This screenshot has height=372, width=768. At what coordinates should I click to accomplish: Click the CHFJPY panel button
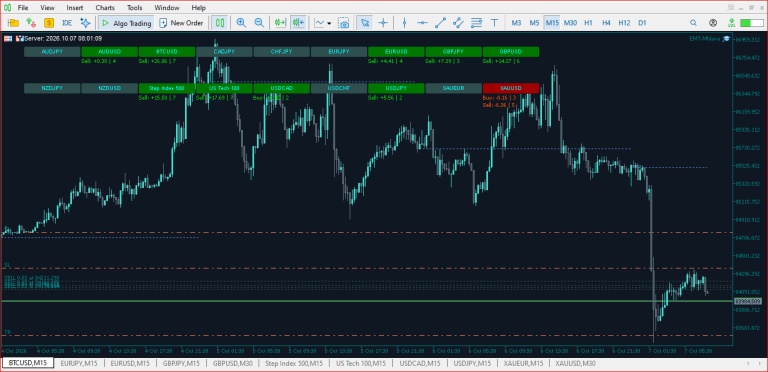tap(281, 51)
